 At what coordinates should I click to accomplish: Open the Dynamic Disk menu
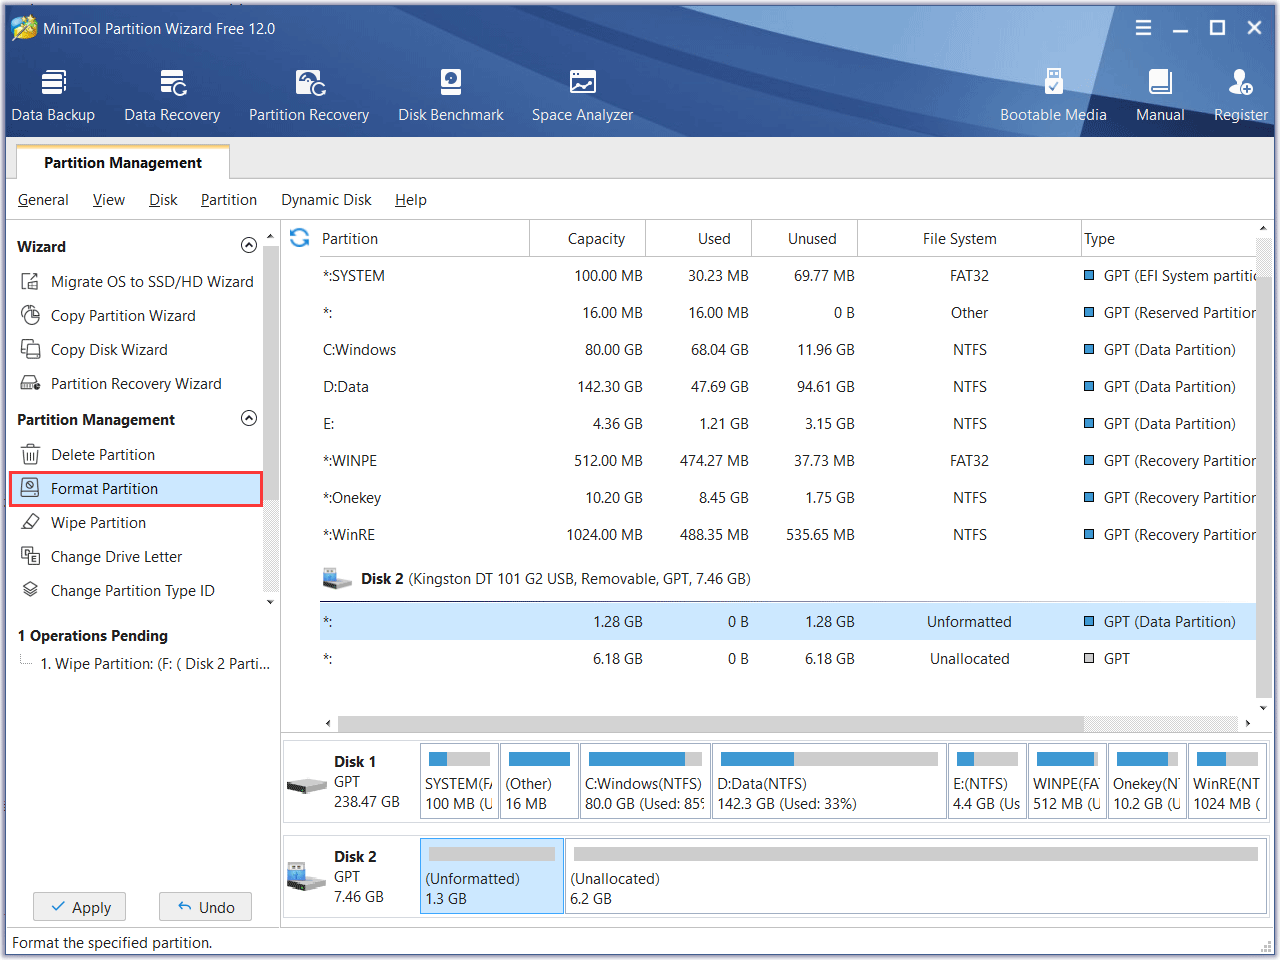click(326, 200)
